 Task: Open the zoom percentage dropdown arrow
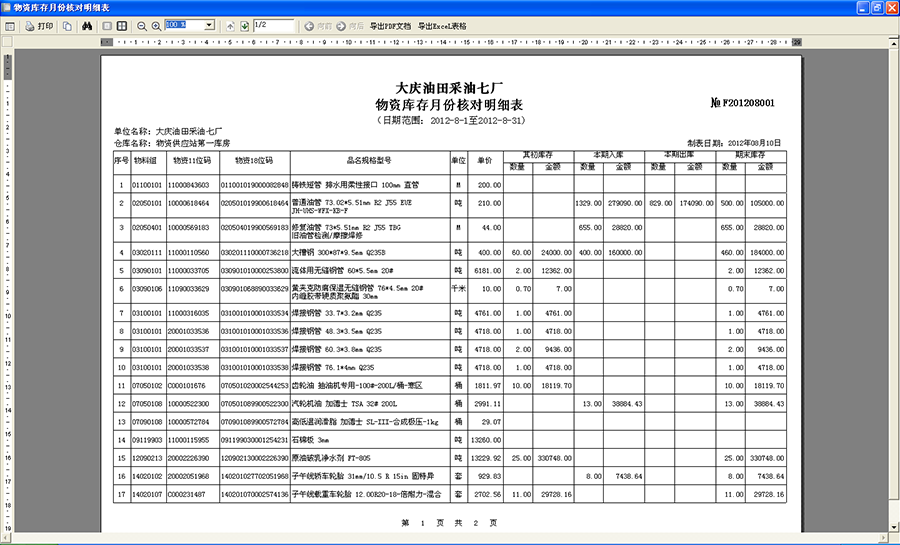coord(210,26)
